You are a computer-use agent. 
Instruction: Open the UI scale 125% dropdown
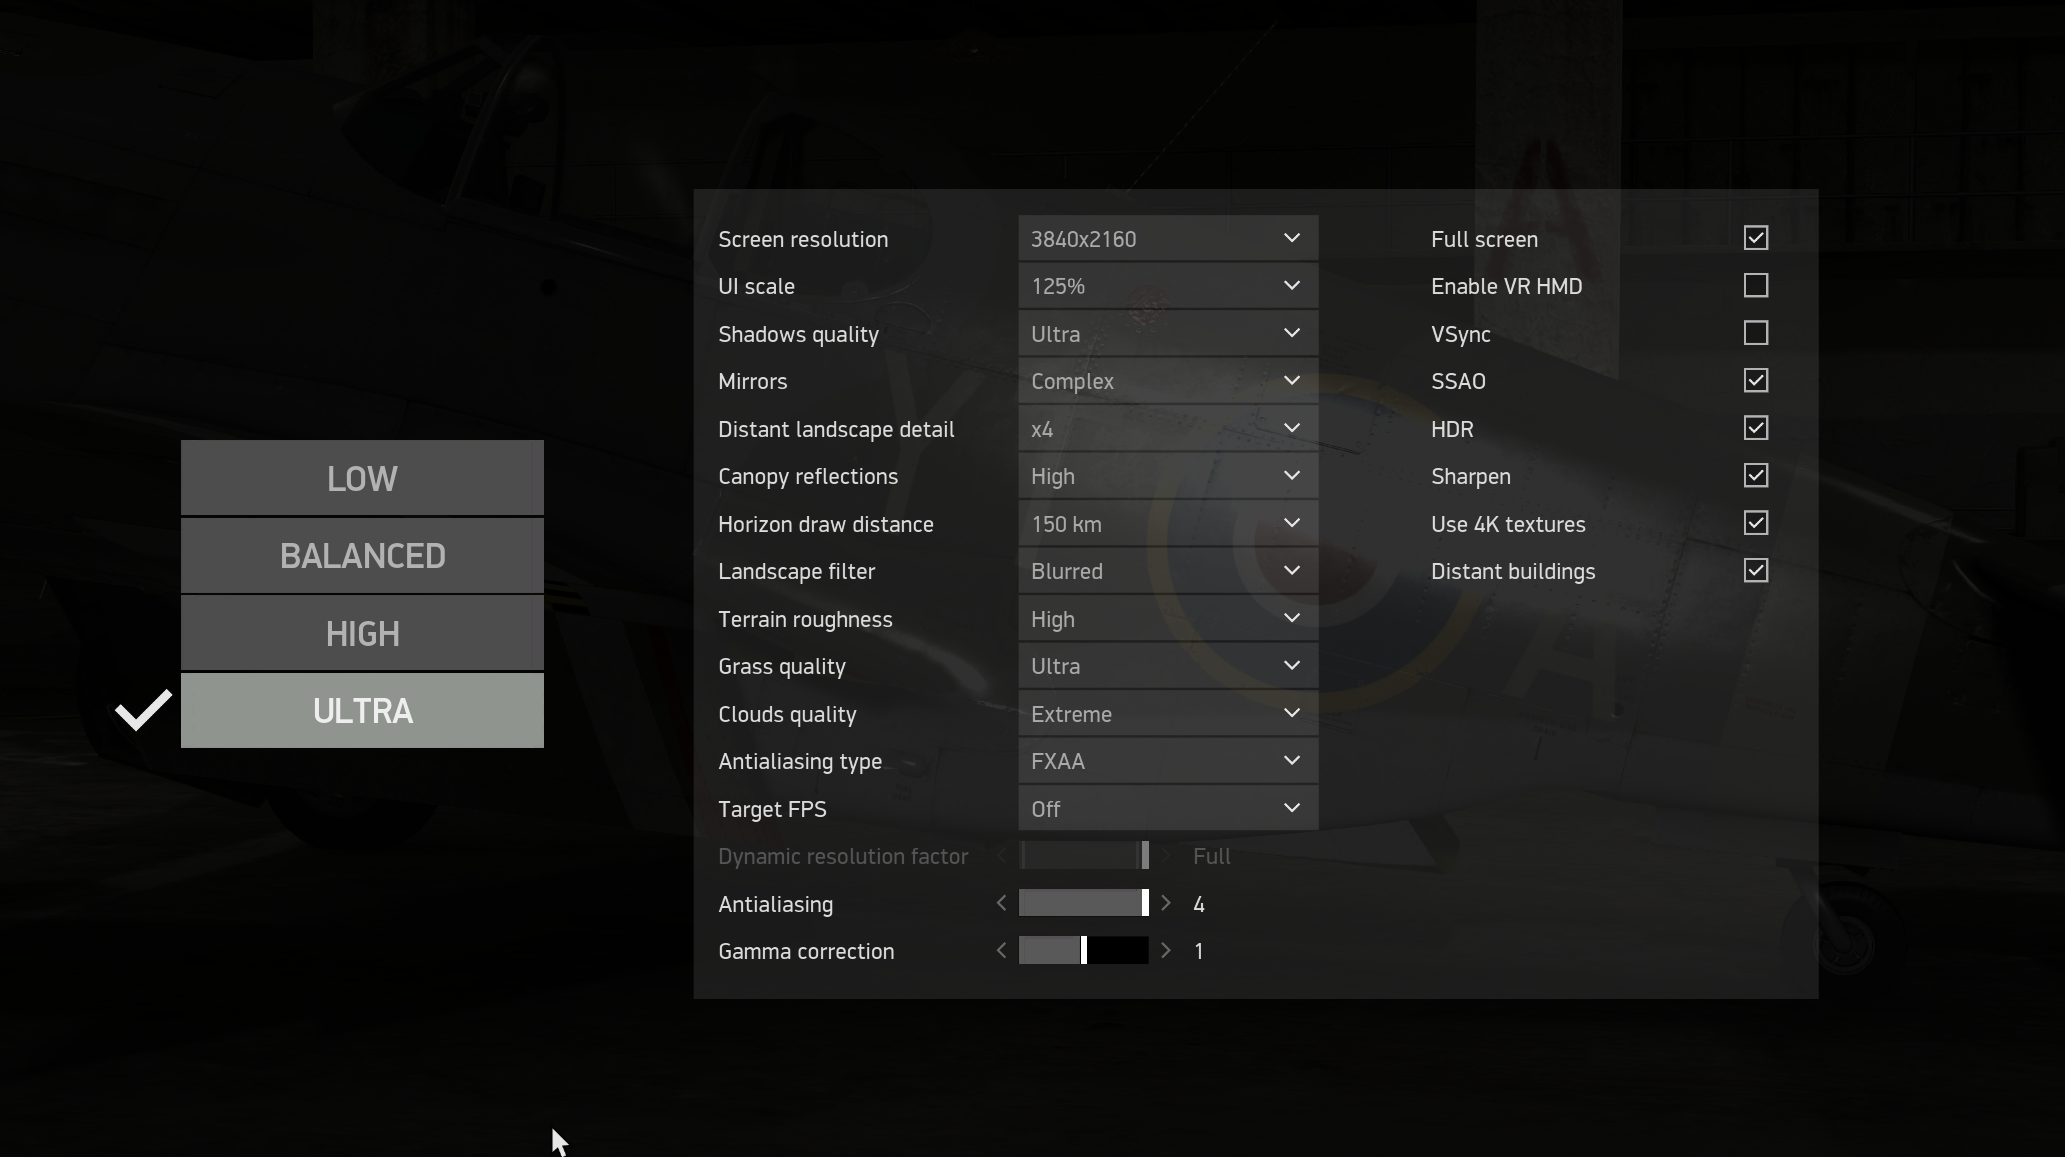[x=1167, y=286]
